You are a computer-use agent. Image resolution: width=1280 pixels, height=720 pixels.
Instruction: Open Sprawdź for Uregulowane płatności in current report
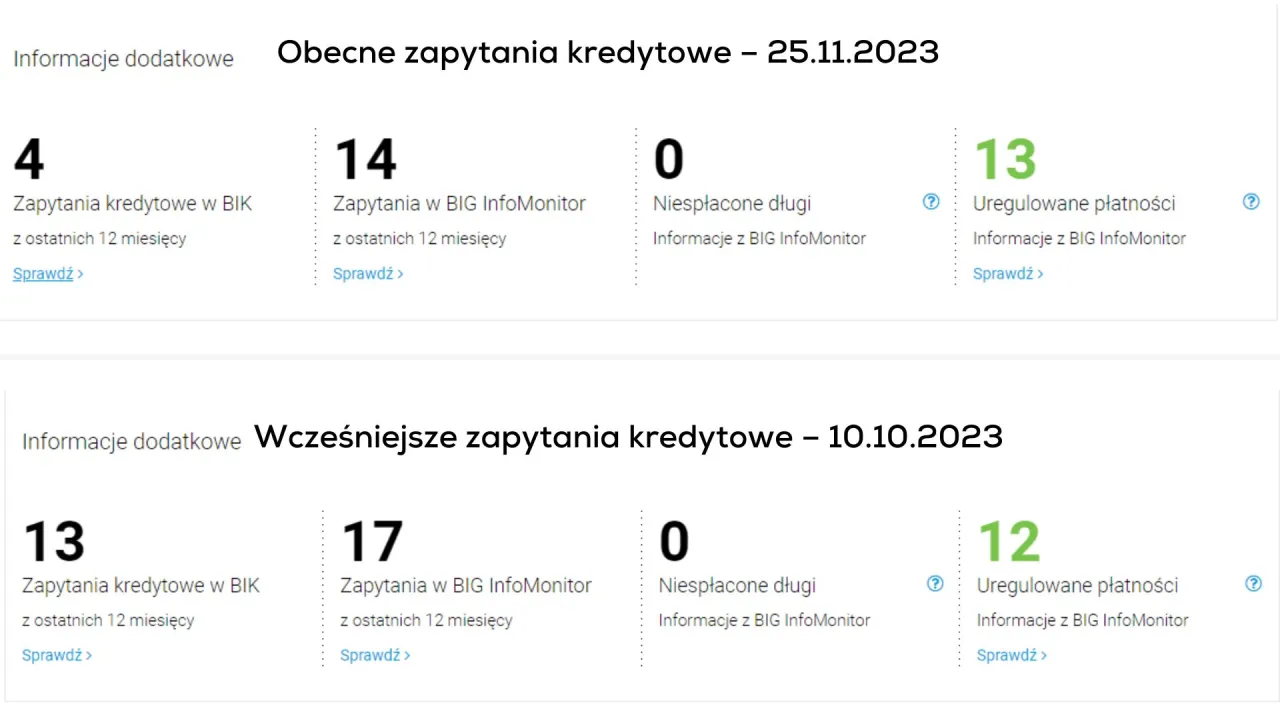[x=1000, y=273]
